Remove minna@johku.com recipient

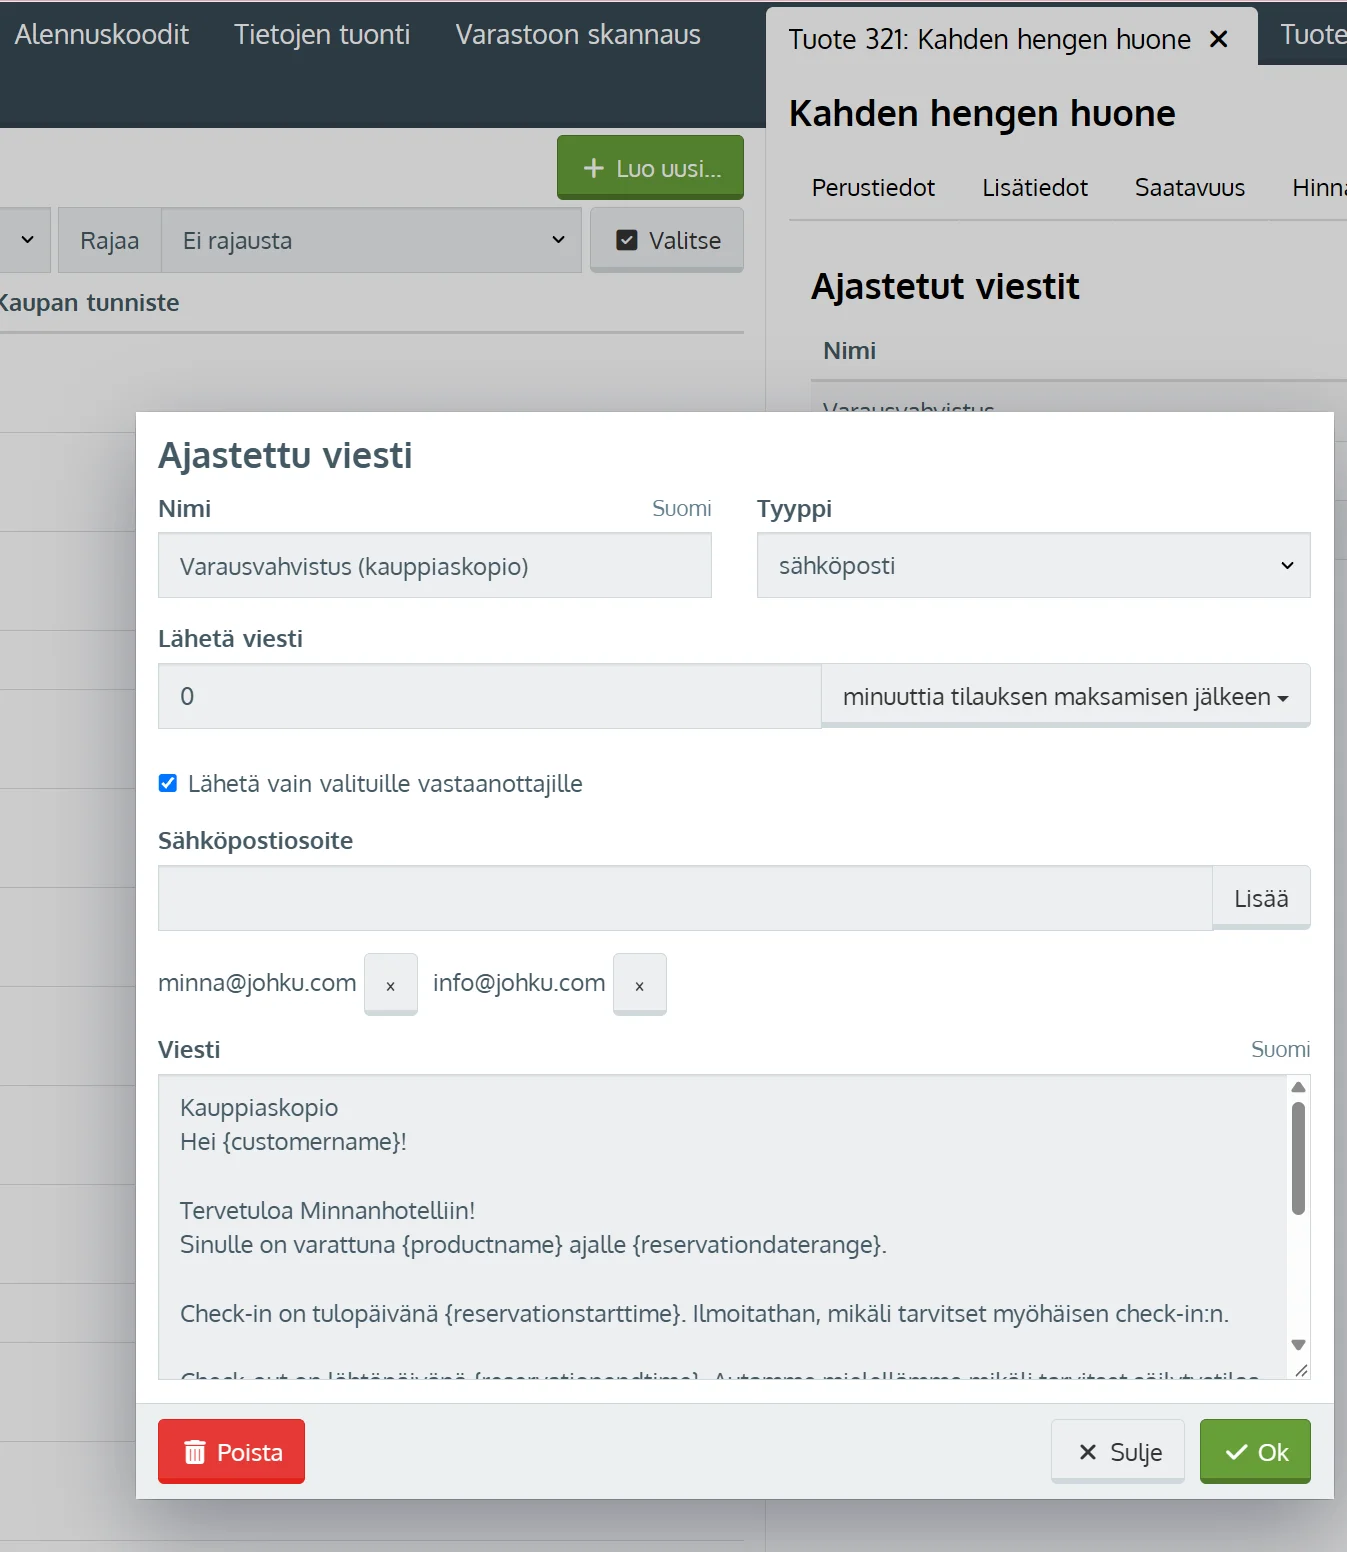pos(390,985)
